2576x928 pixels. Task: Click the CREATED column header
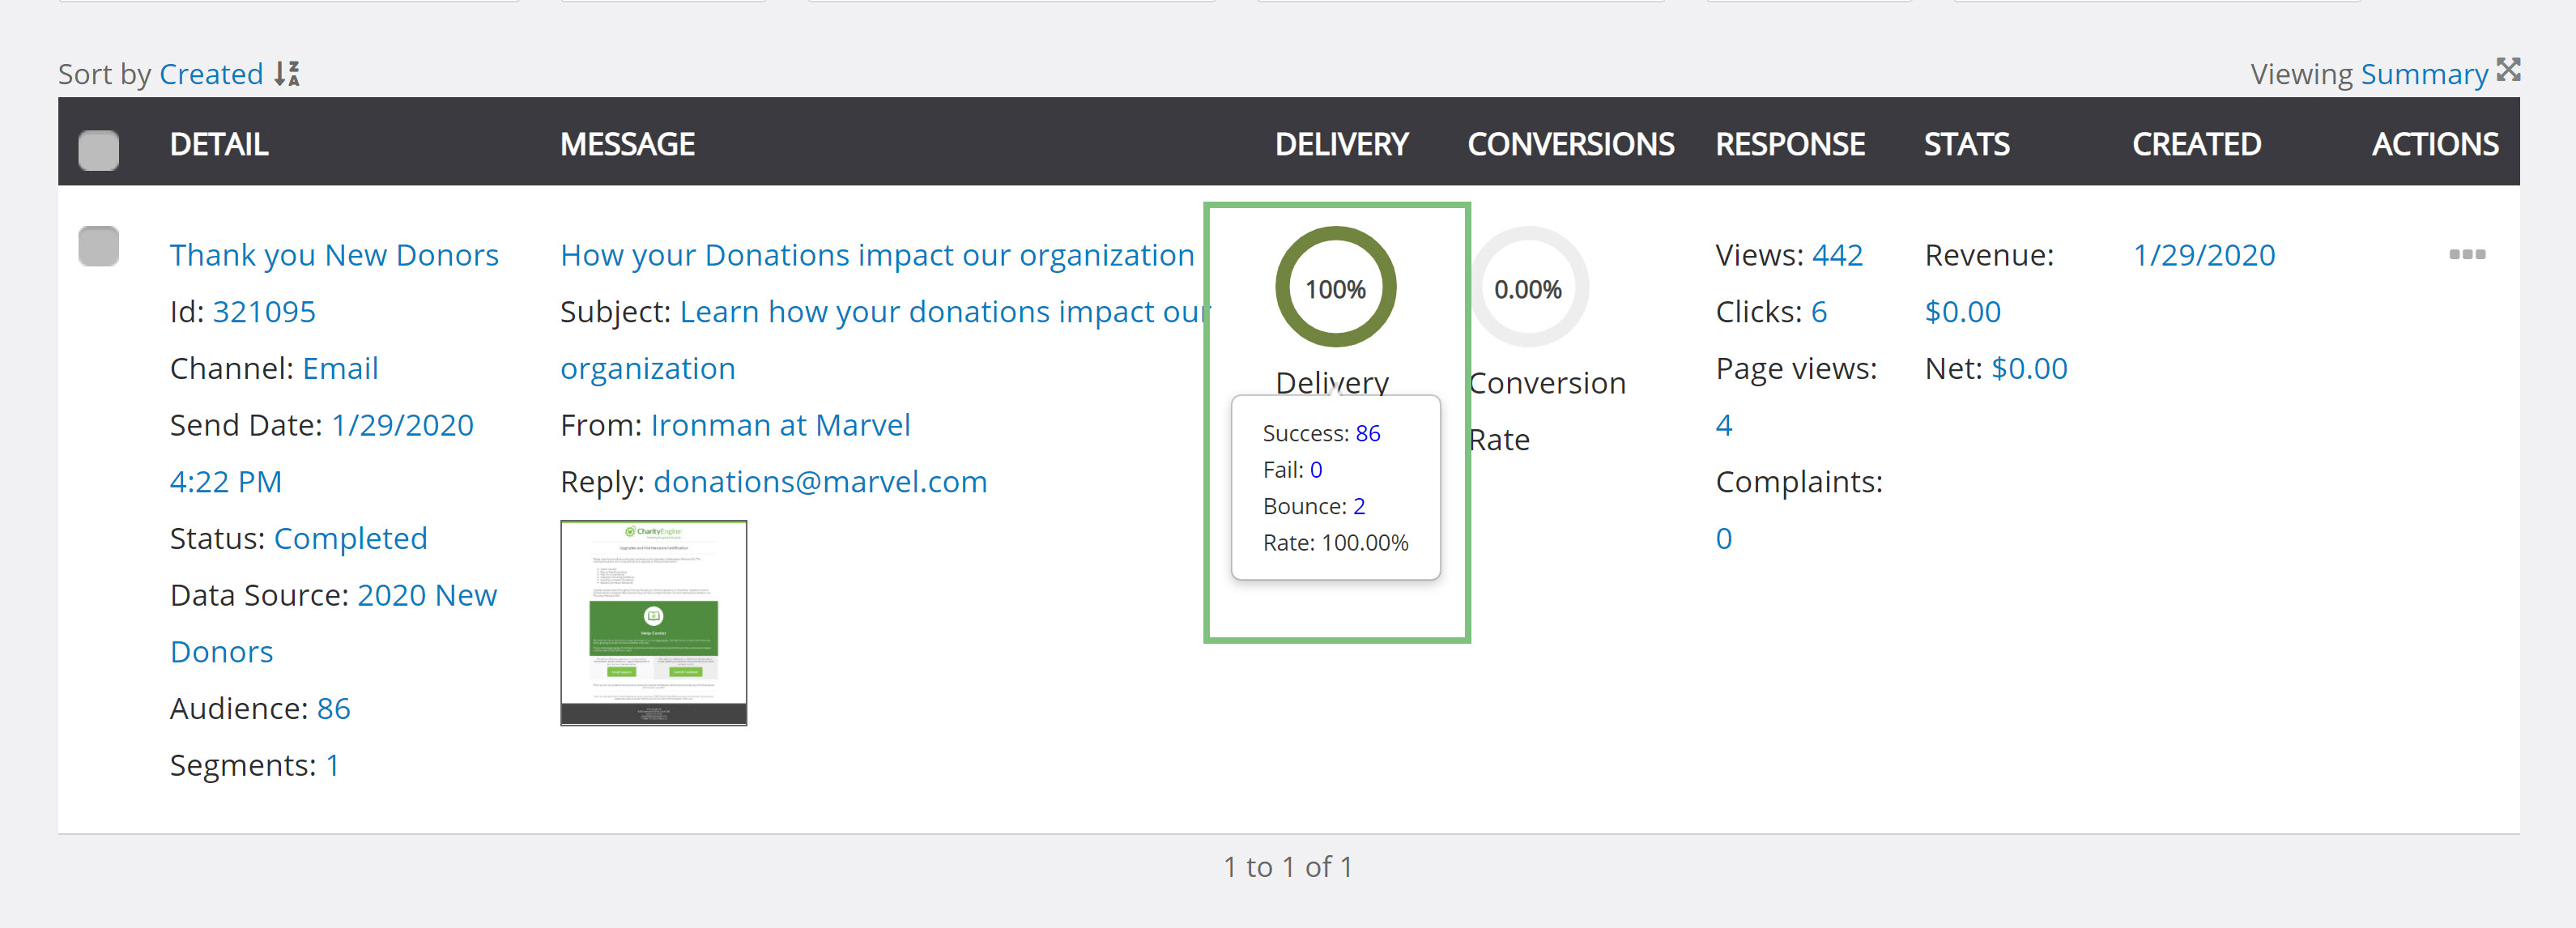[2196, 144]
